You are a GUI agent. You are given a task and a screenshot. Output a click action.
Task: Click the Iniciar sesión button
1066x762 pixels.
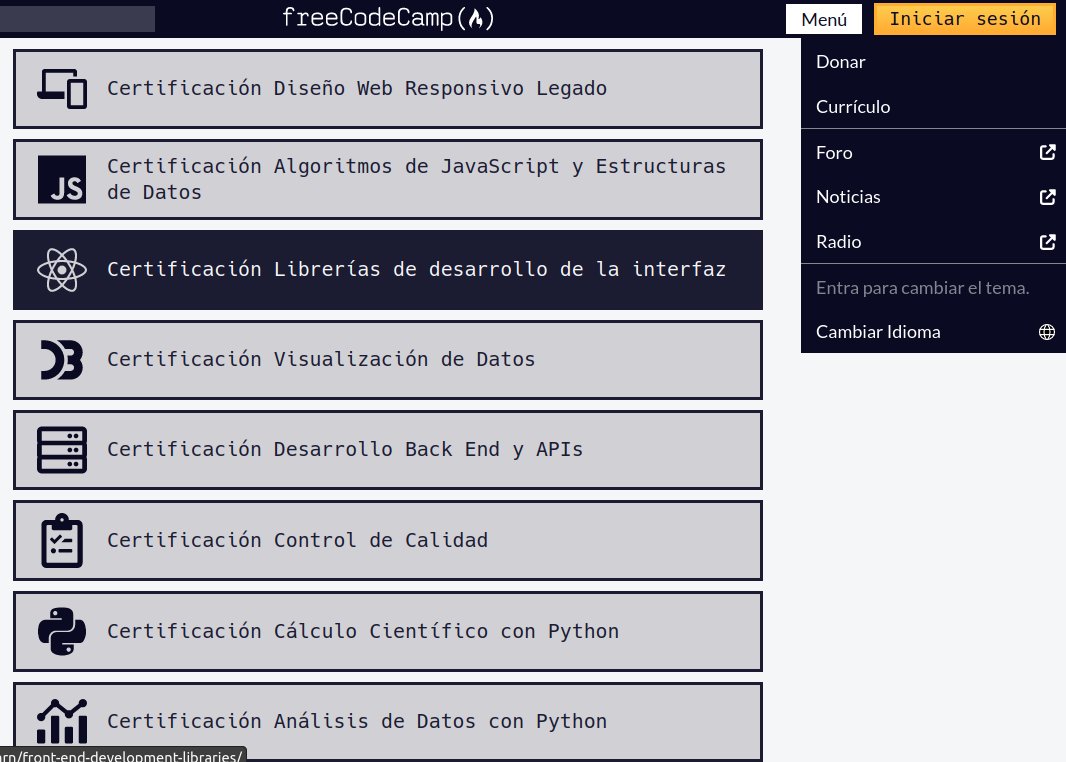click(965, 19)
